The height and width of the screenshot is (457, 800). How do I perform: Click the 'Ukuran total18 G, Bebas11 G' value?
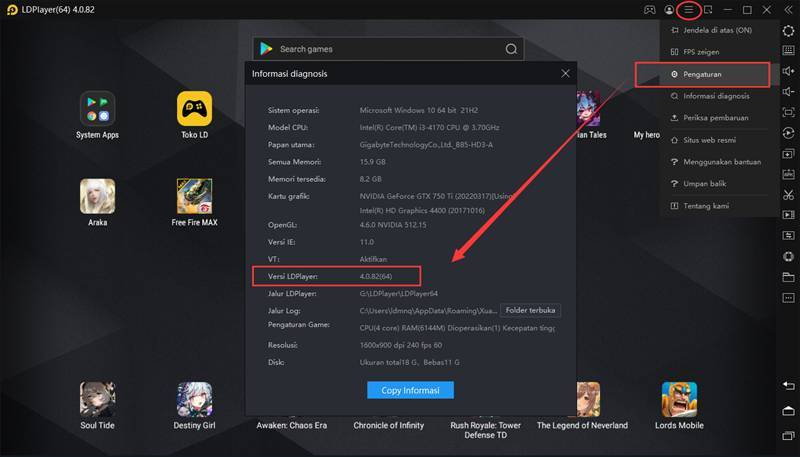coord(409,363)
